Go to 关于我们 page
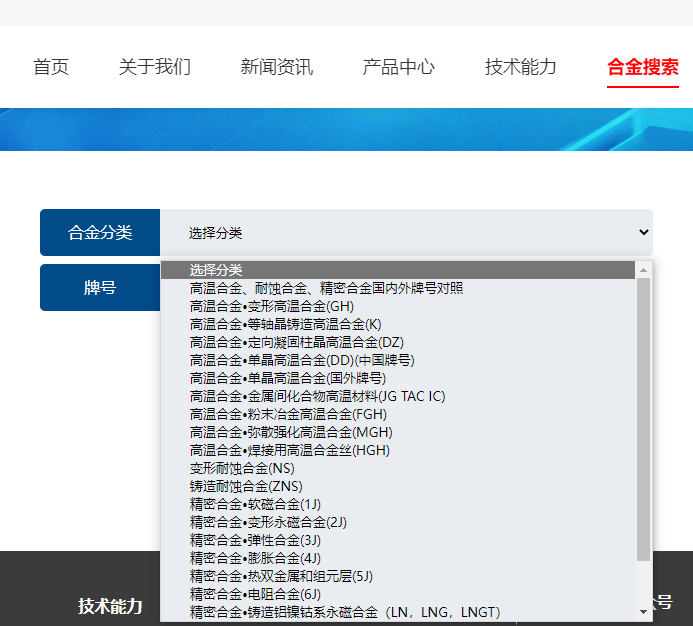 [154, 67]
